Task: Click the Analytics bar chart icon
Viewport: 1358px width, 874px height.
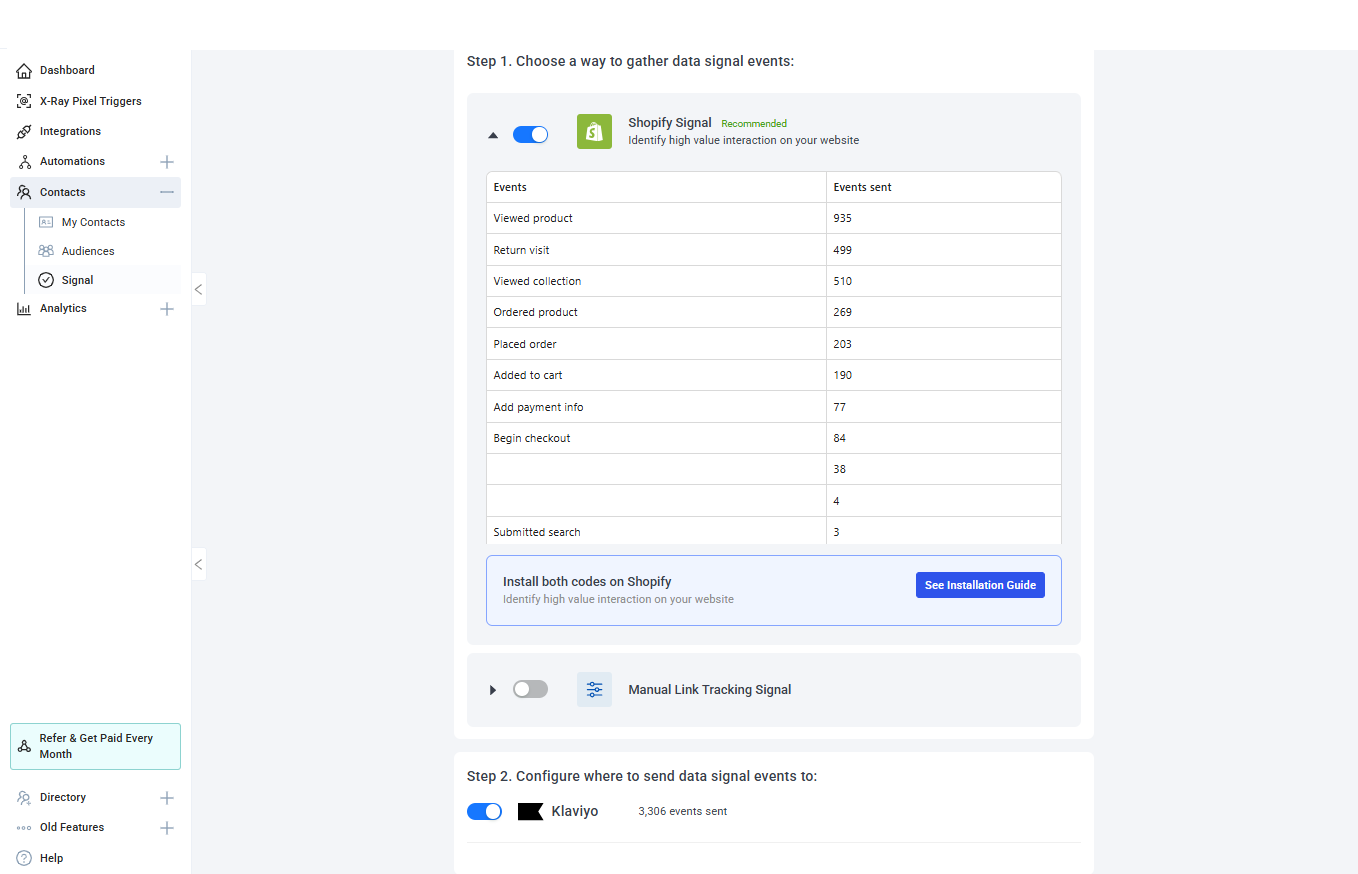Action: tap(24, 309)
